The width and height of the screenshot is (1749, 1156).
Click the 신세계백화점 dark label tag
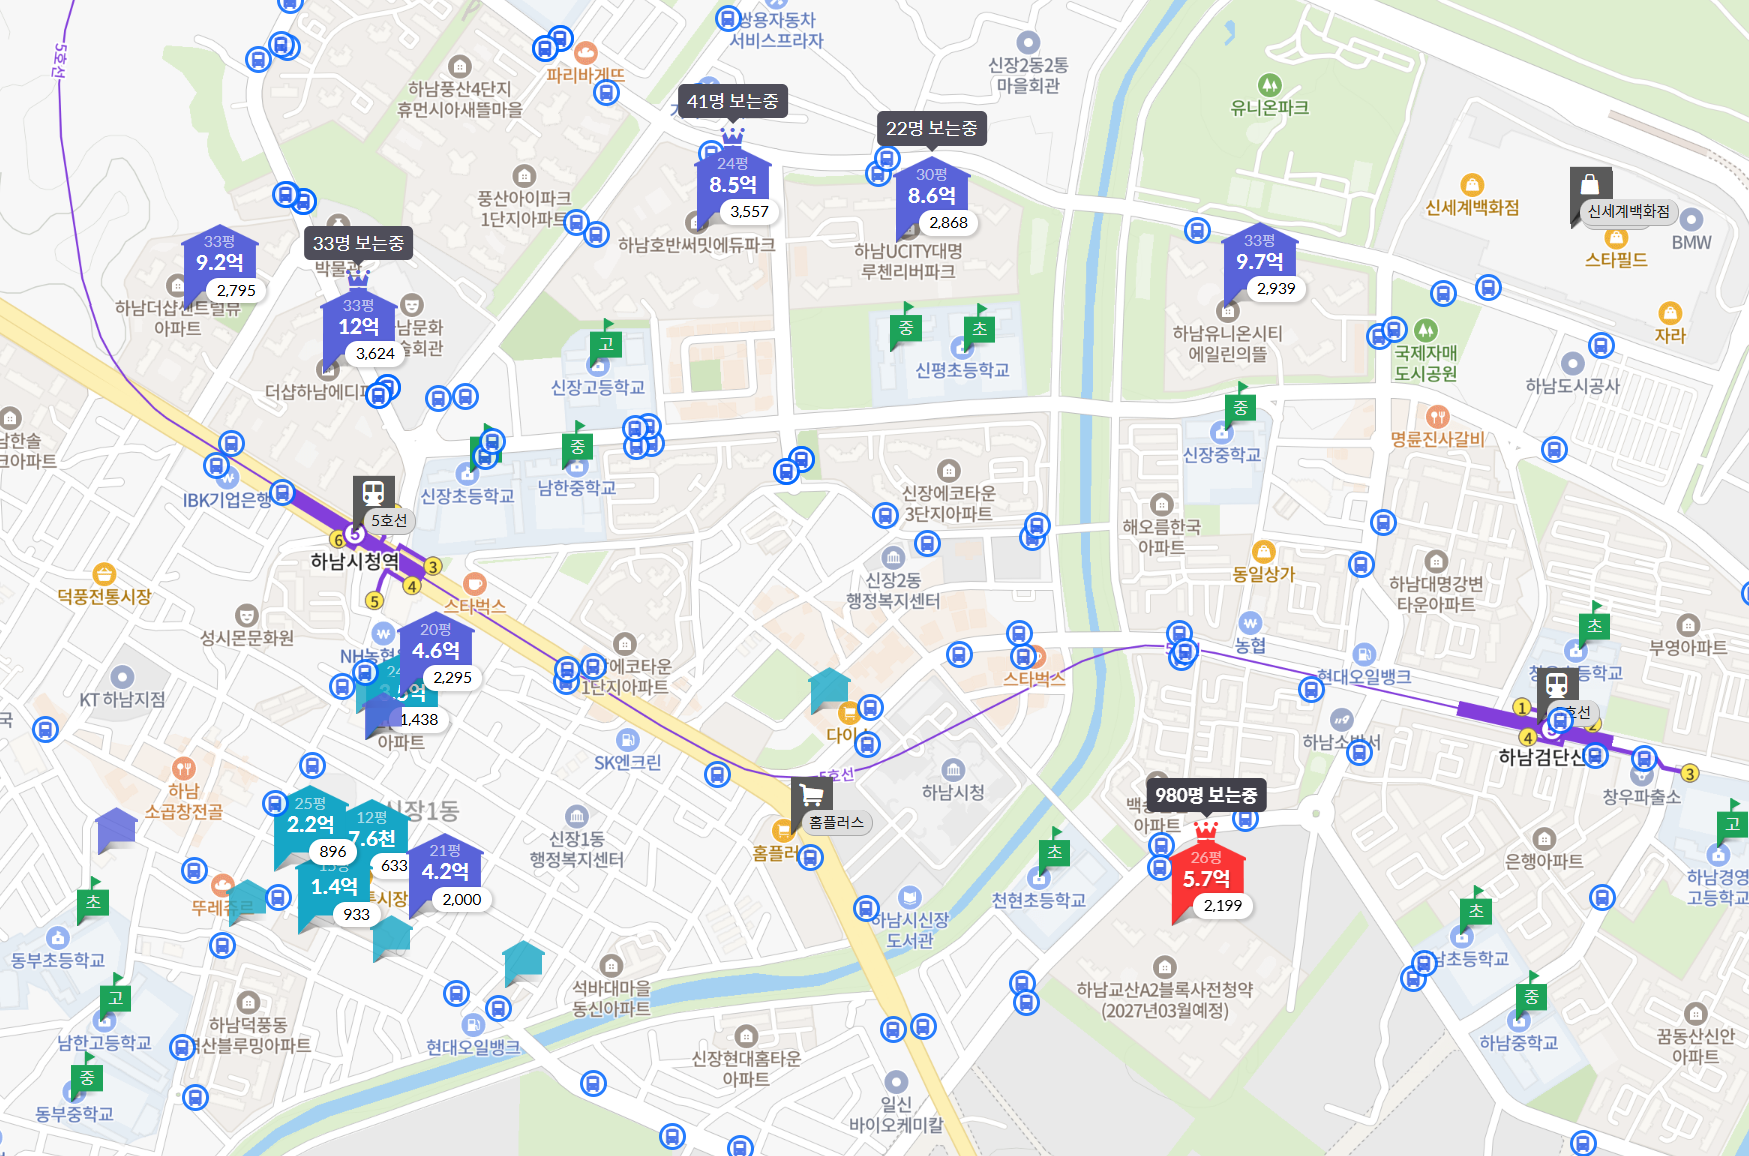(1629, 211)
